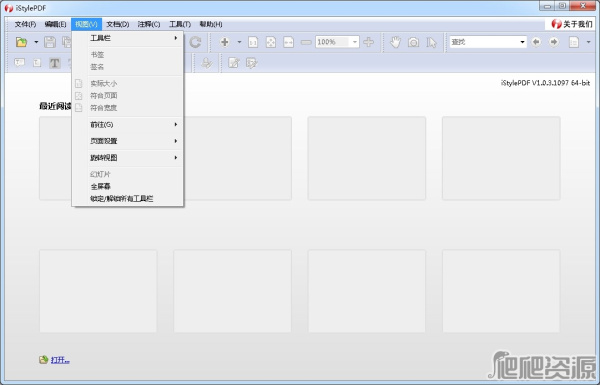Expand the 工具栏 submenu
This screenshot has width=600, height=385.
coord(128,38)
